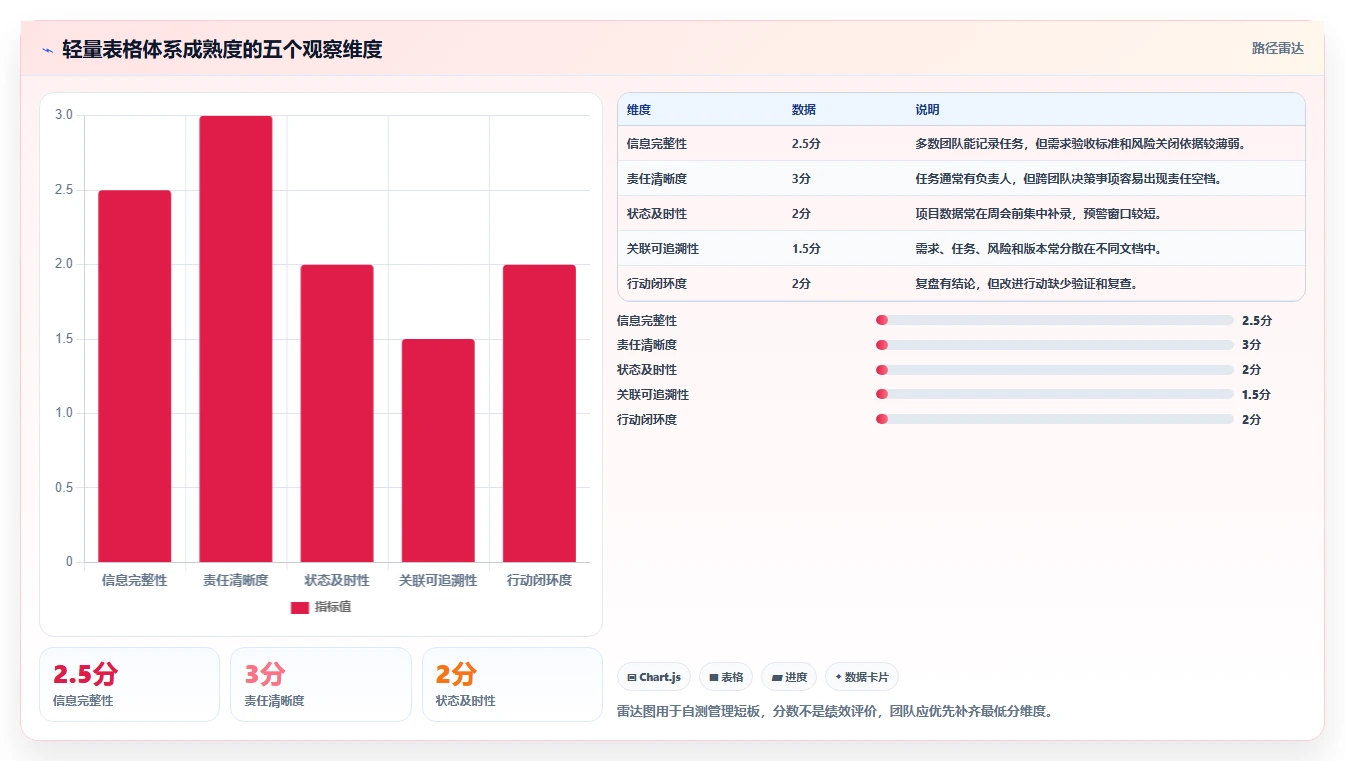Click the 状态及时性 progress bar

coord(1054,370)
